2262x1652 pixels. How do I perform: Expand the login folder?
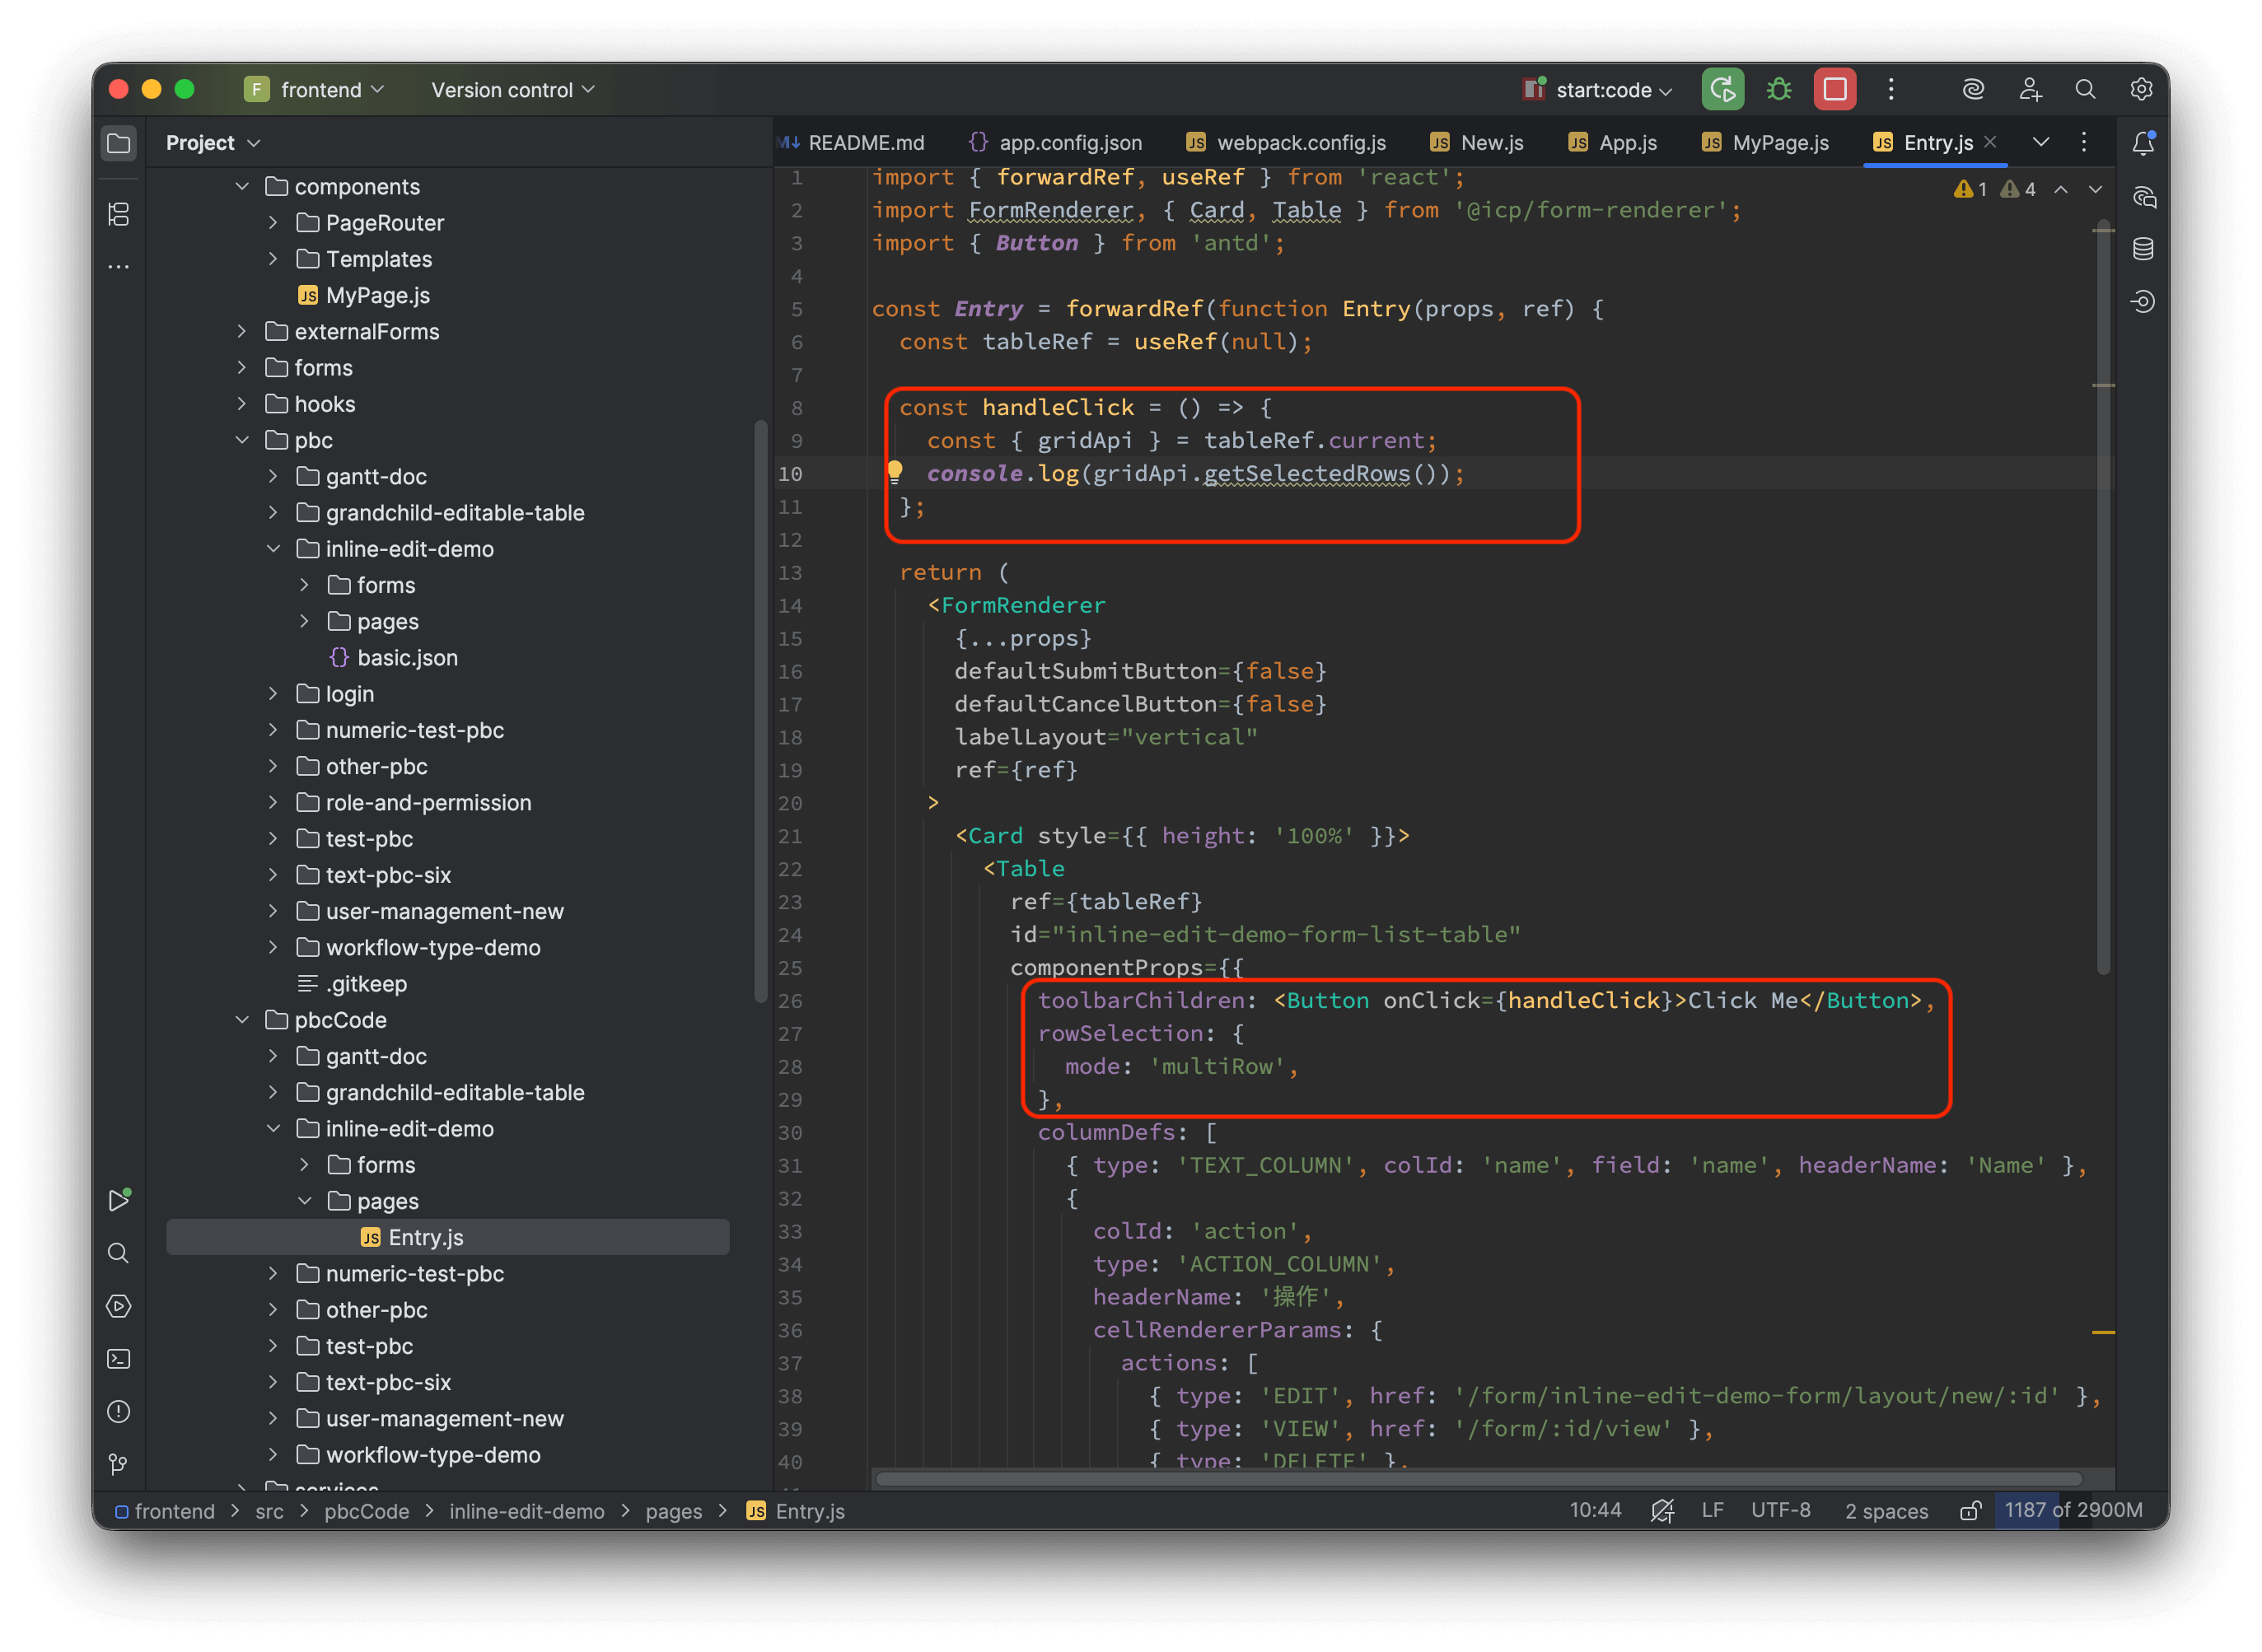click(x=273, y=694)
